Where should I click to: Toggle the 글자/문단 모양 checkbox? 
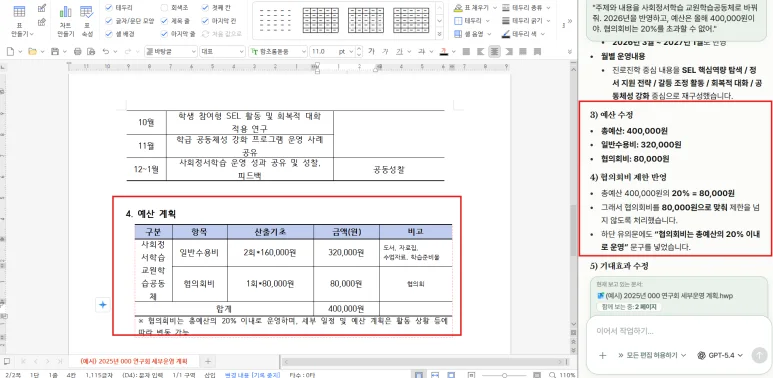109,21
